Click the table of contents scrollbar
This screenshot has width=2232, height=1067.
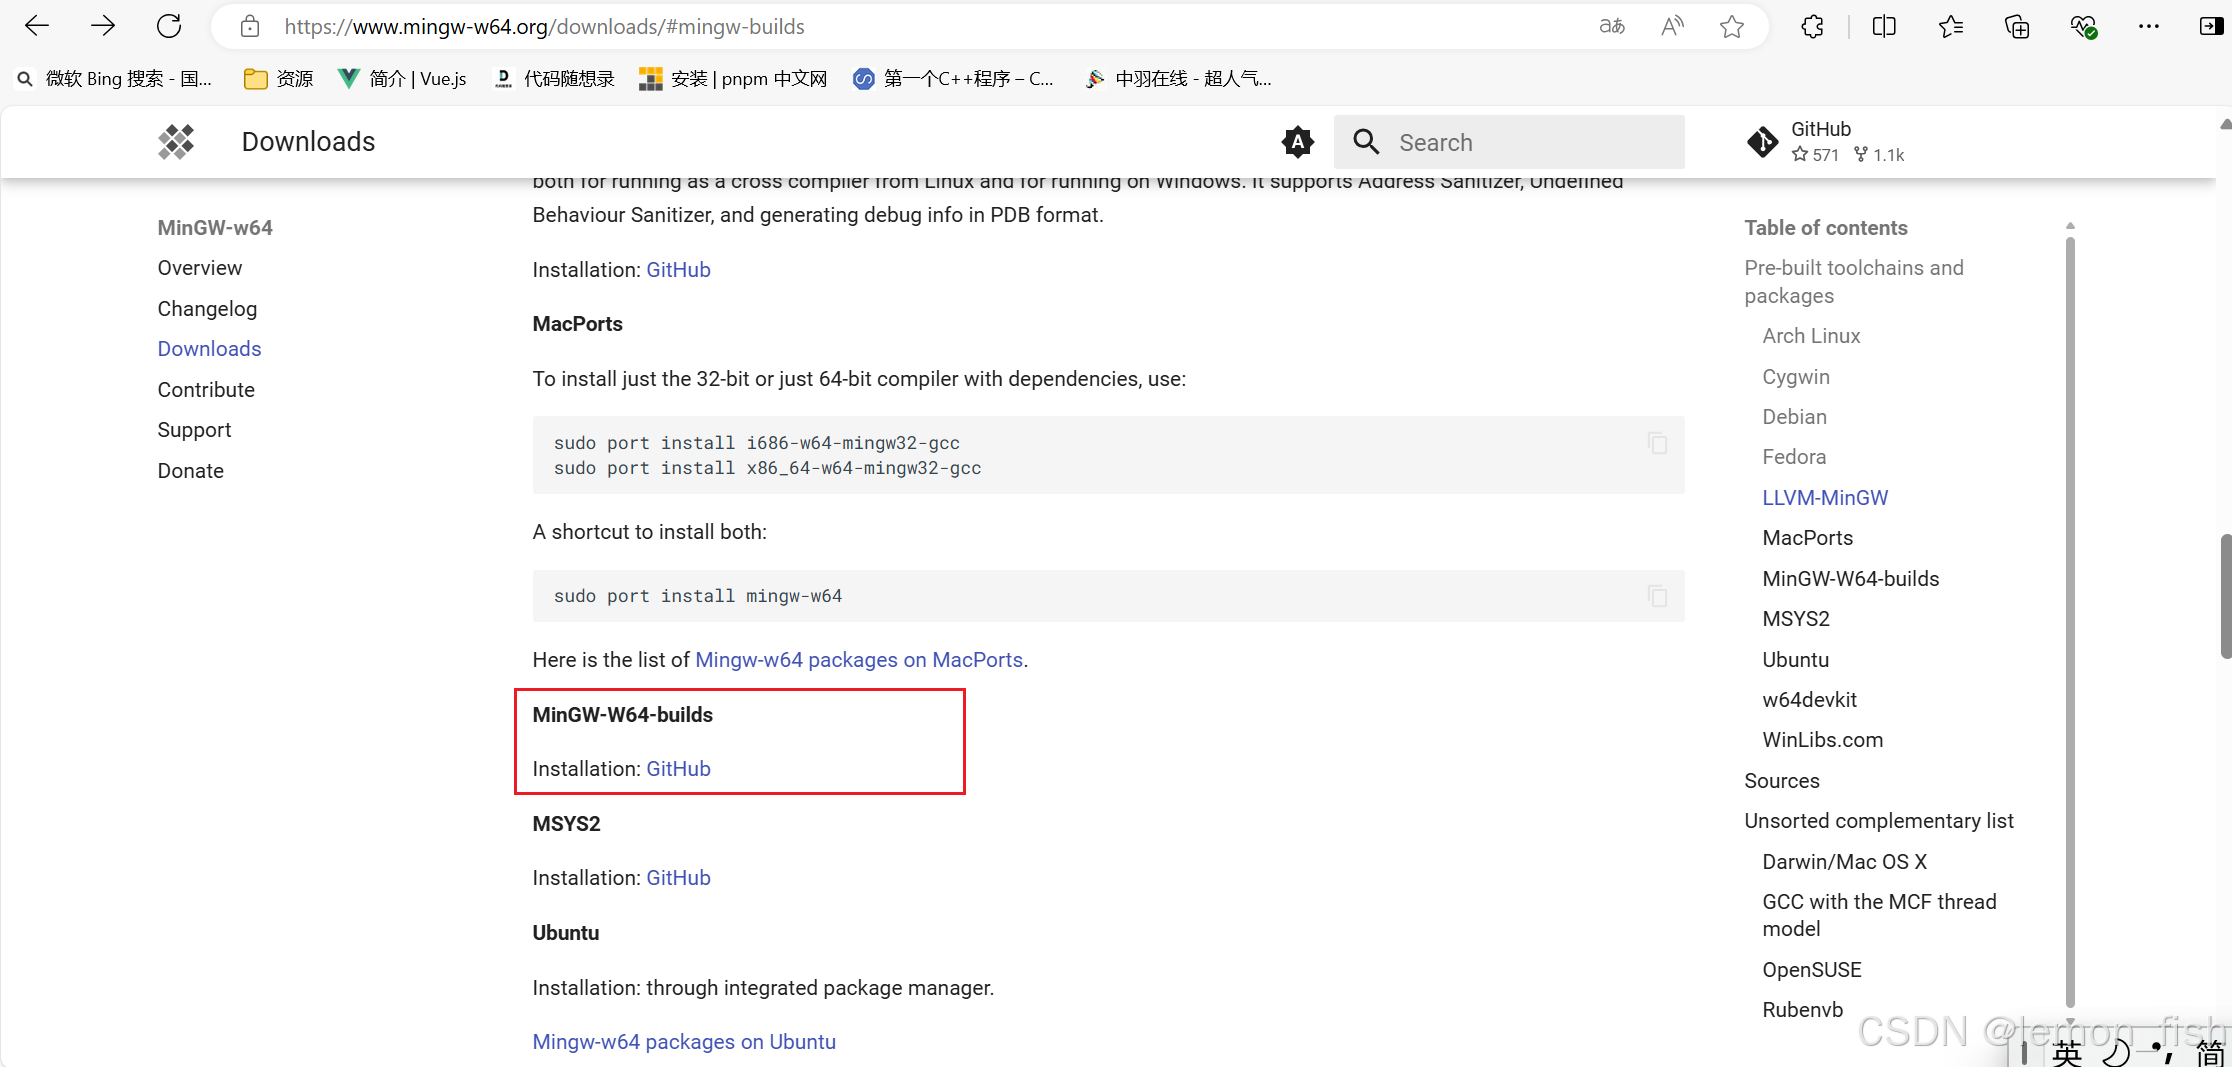(x=2070, y=621)
